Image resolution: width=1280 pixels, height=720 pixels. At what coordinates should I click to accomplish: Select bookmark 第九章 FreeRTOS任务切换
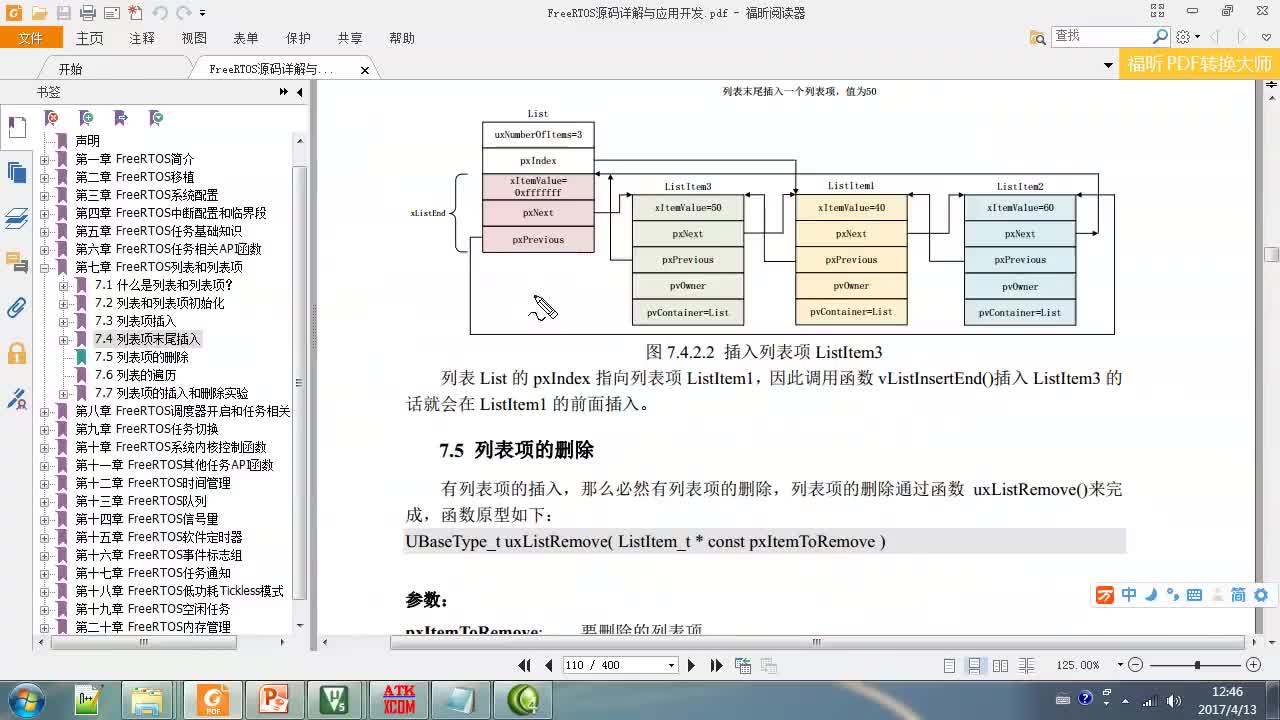[147, 429]
